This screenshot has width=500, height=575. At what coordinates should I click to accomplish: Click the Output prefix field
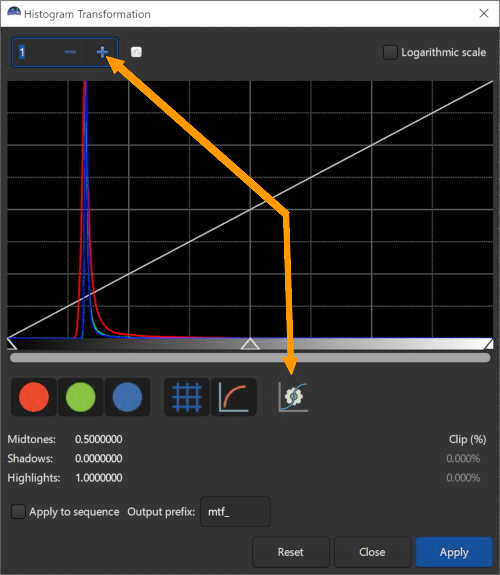(x=236, y=512)
